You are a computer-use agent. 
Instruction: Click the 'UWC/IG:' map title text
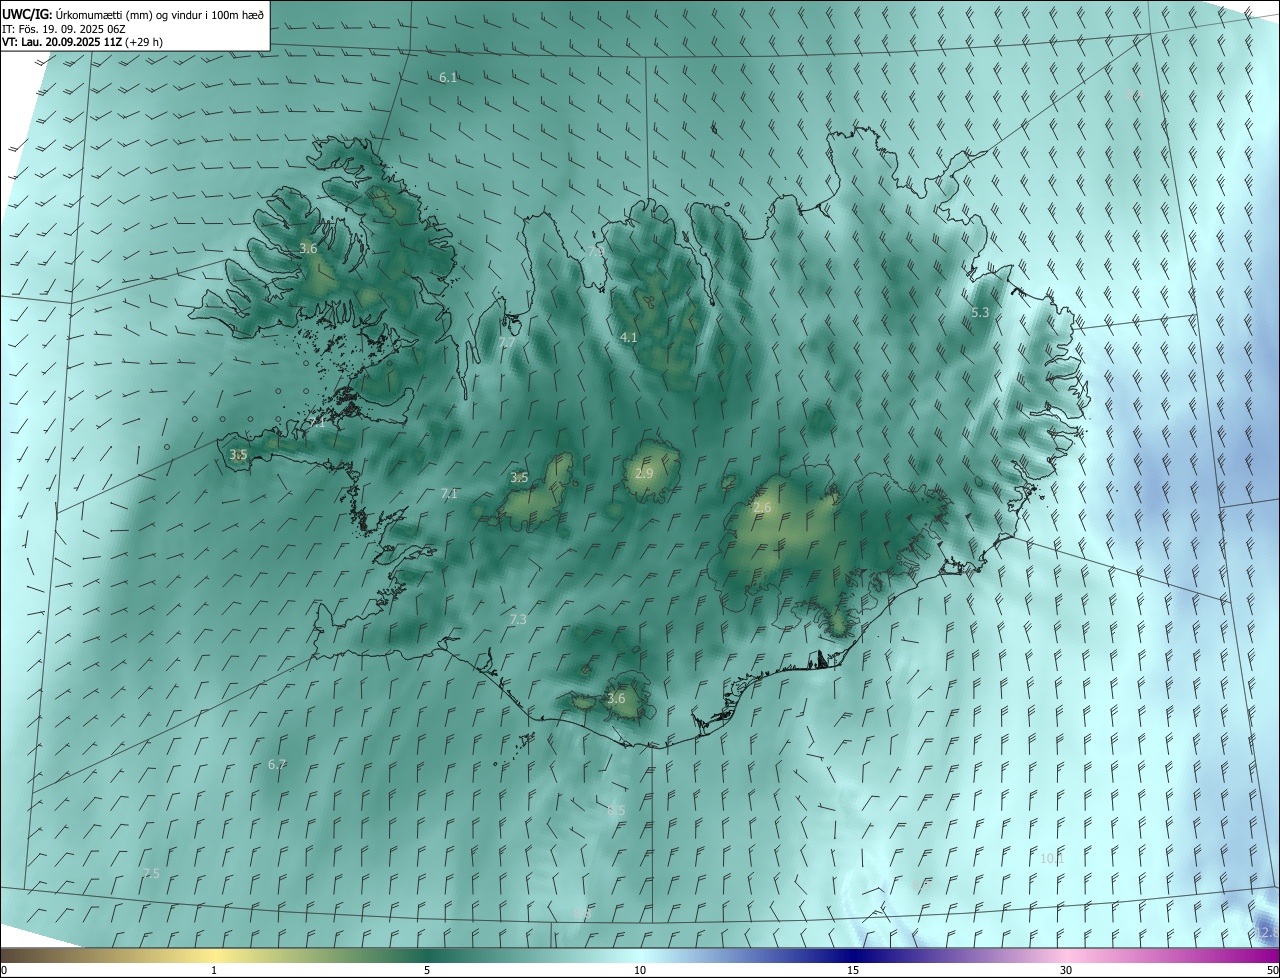(27, 13)
